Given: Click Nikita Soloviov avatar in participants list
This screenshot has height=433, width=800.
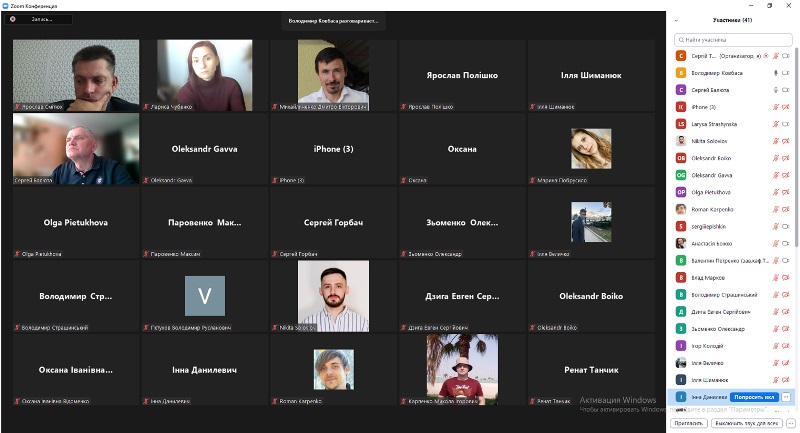Looking at the screenshot, I should 681,141.
